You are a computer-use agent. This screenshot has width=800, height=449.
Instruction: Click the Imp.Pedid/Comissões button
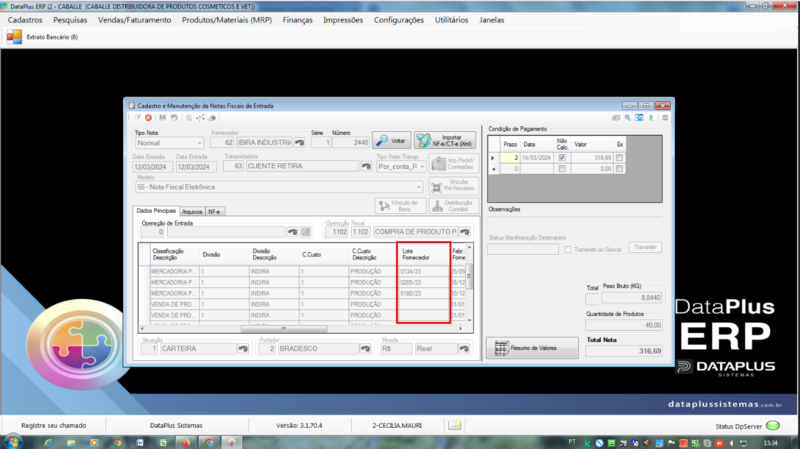pyautogui.click(x=454, y=164)
